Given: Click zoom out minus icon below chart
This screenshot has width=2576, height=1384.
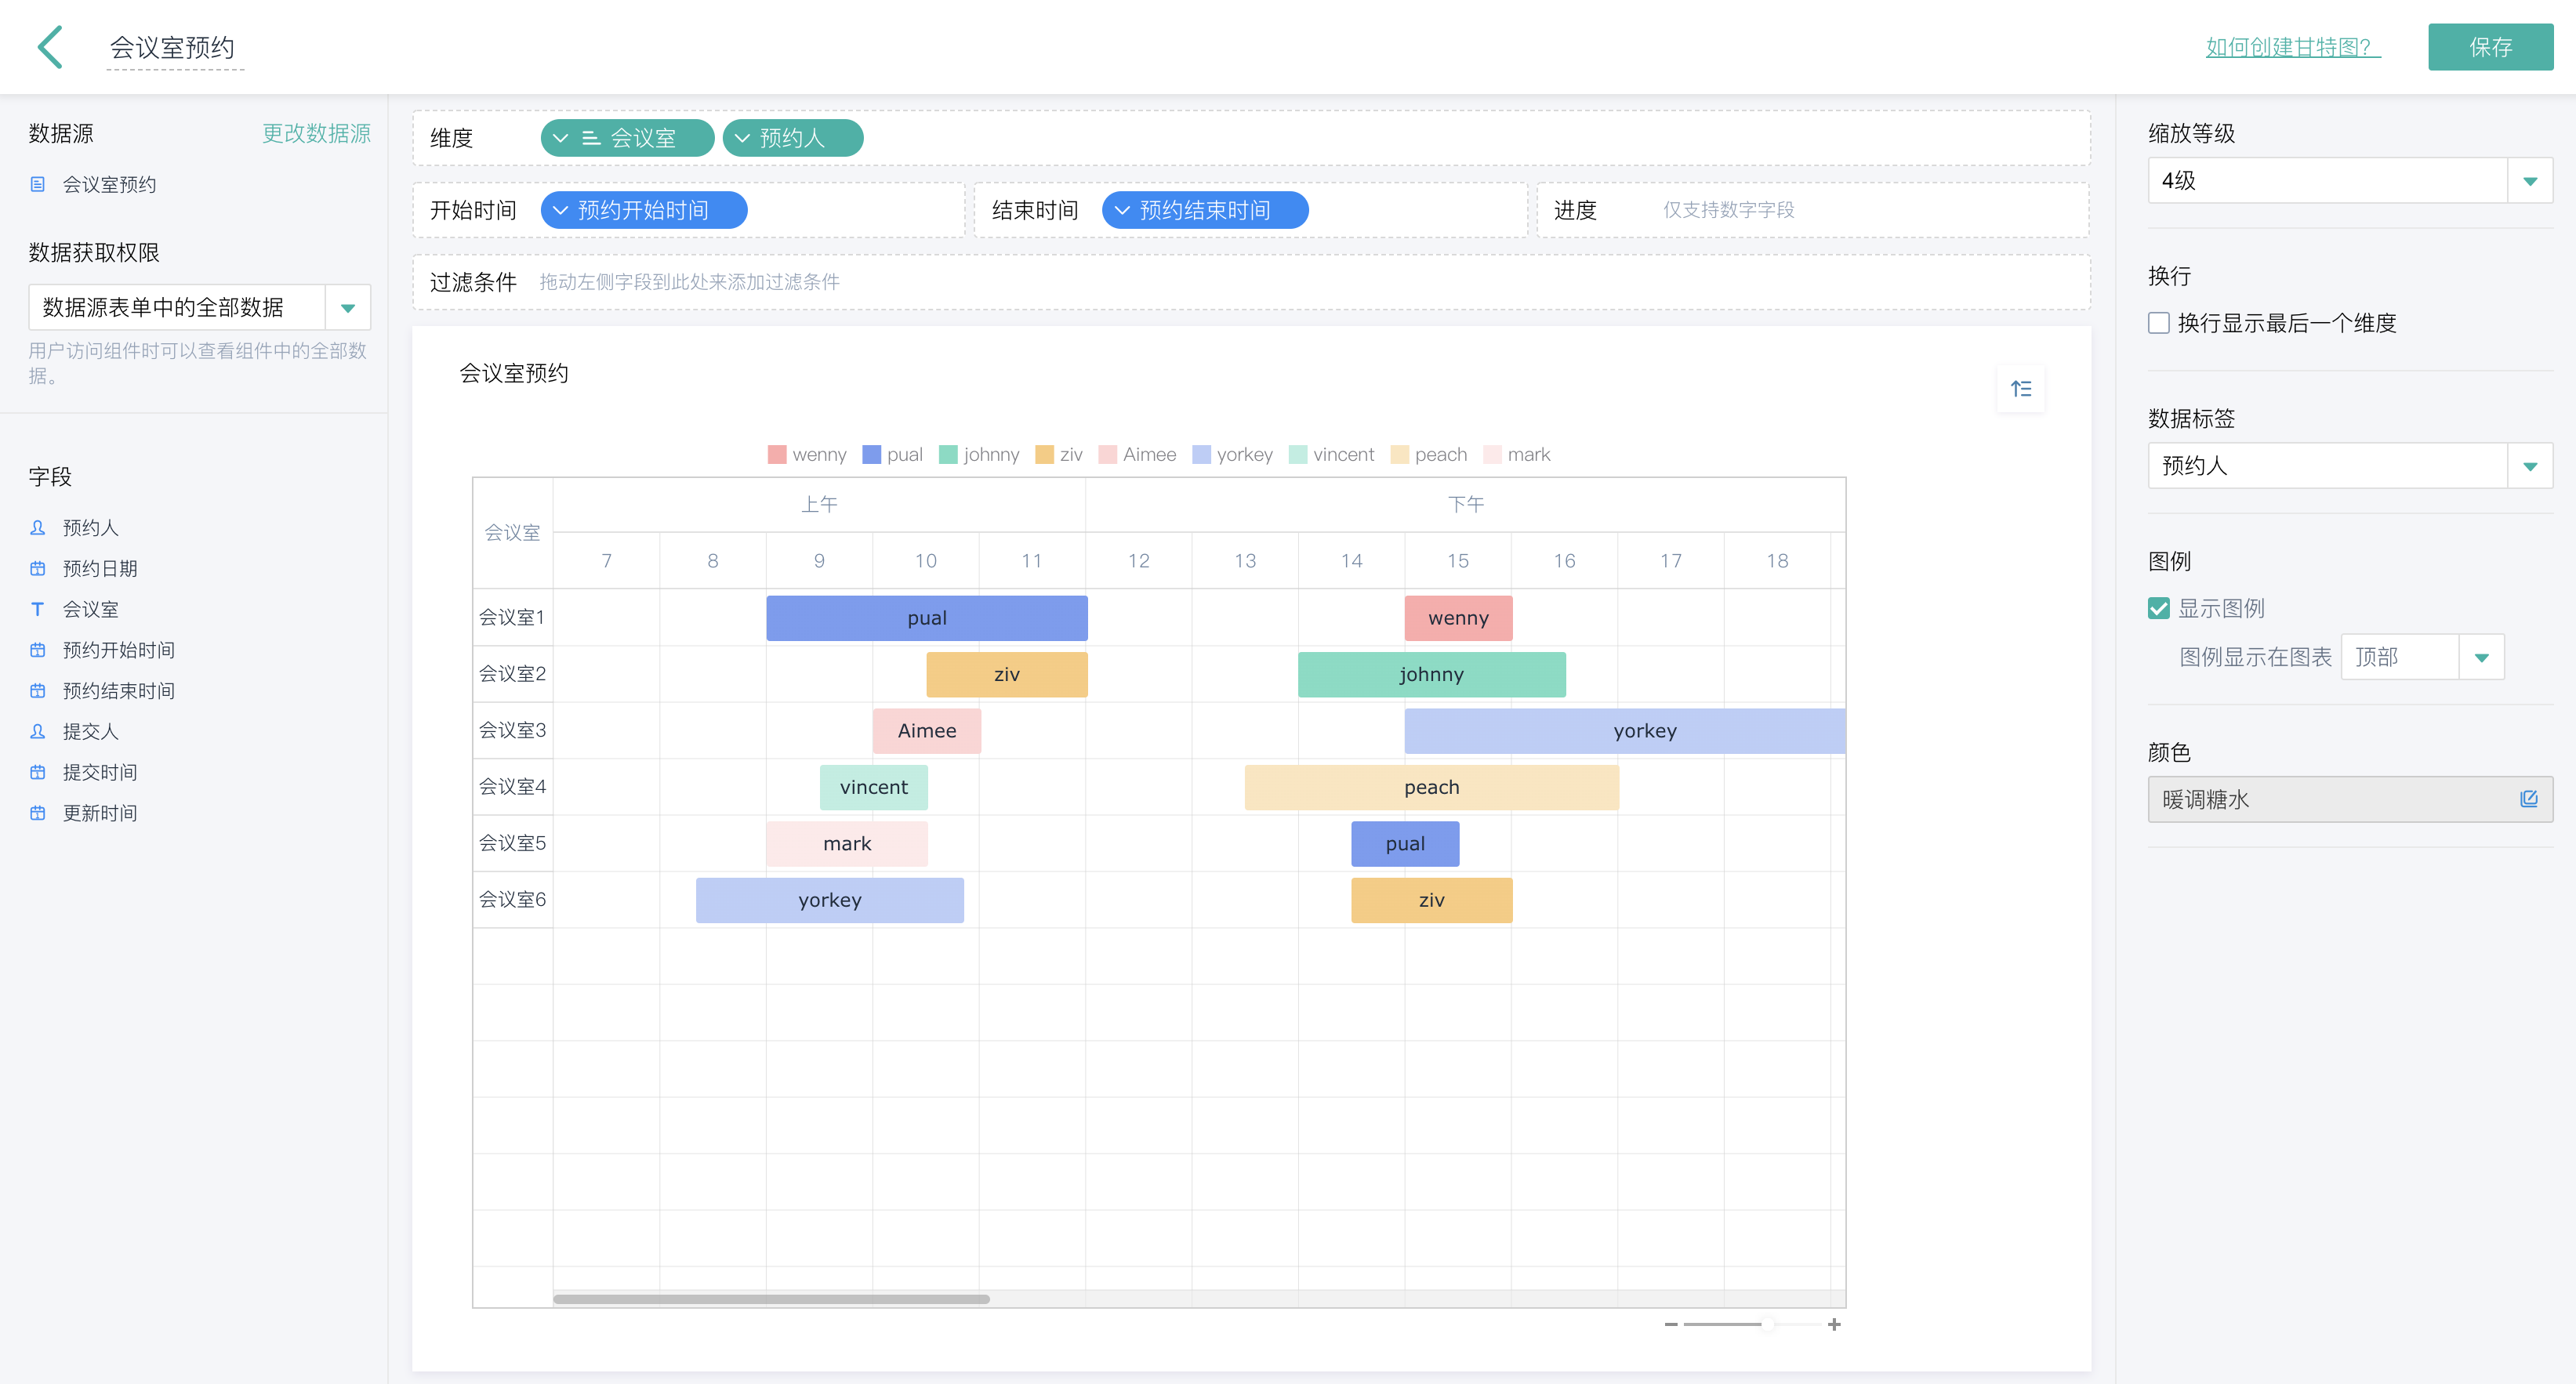Looking at the screenshot, I should point(1671,1324).
